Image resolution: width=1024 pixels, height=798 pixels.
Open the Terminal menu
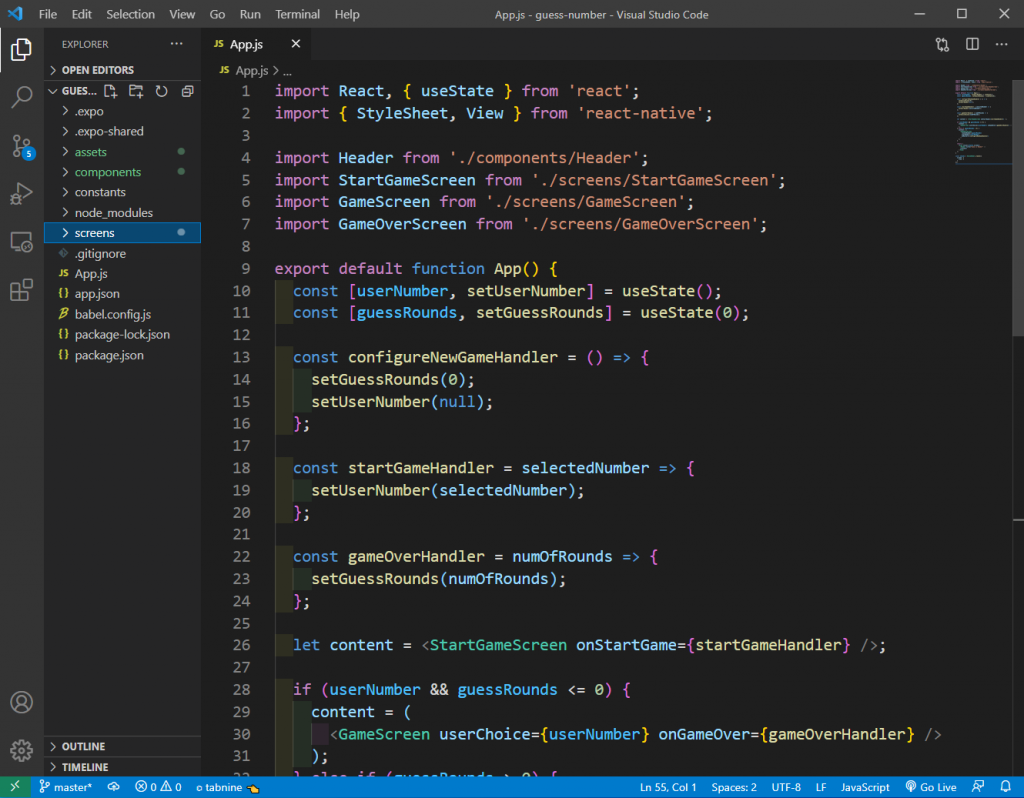click(300, 14)
